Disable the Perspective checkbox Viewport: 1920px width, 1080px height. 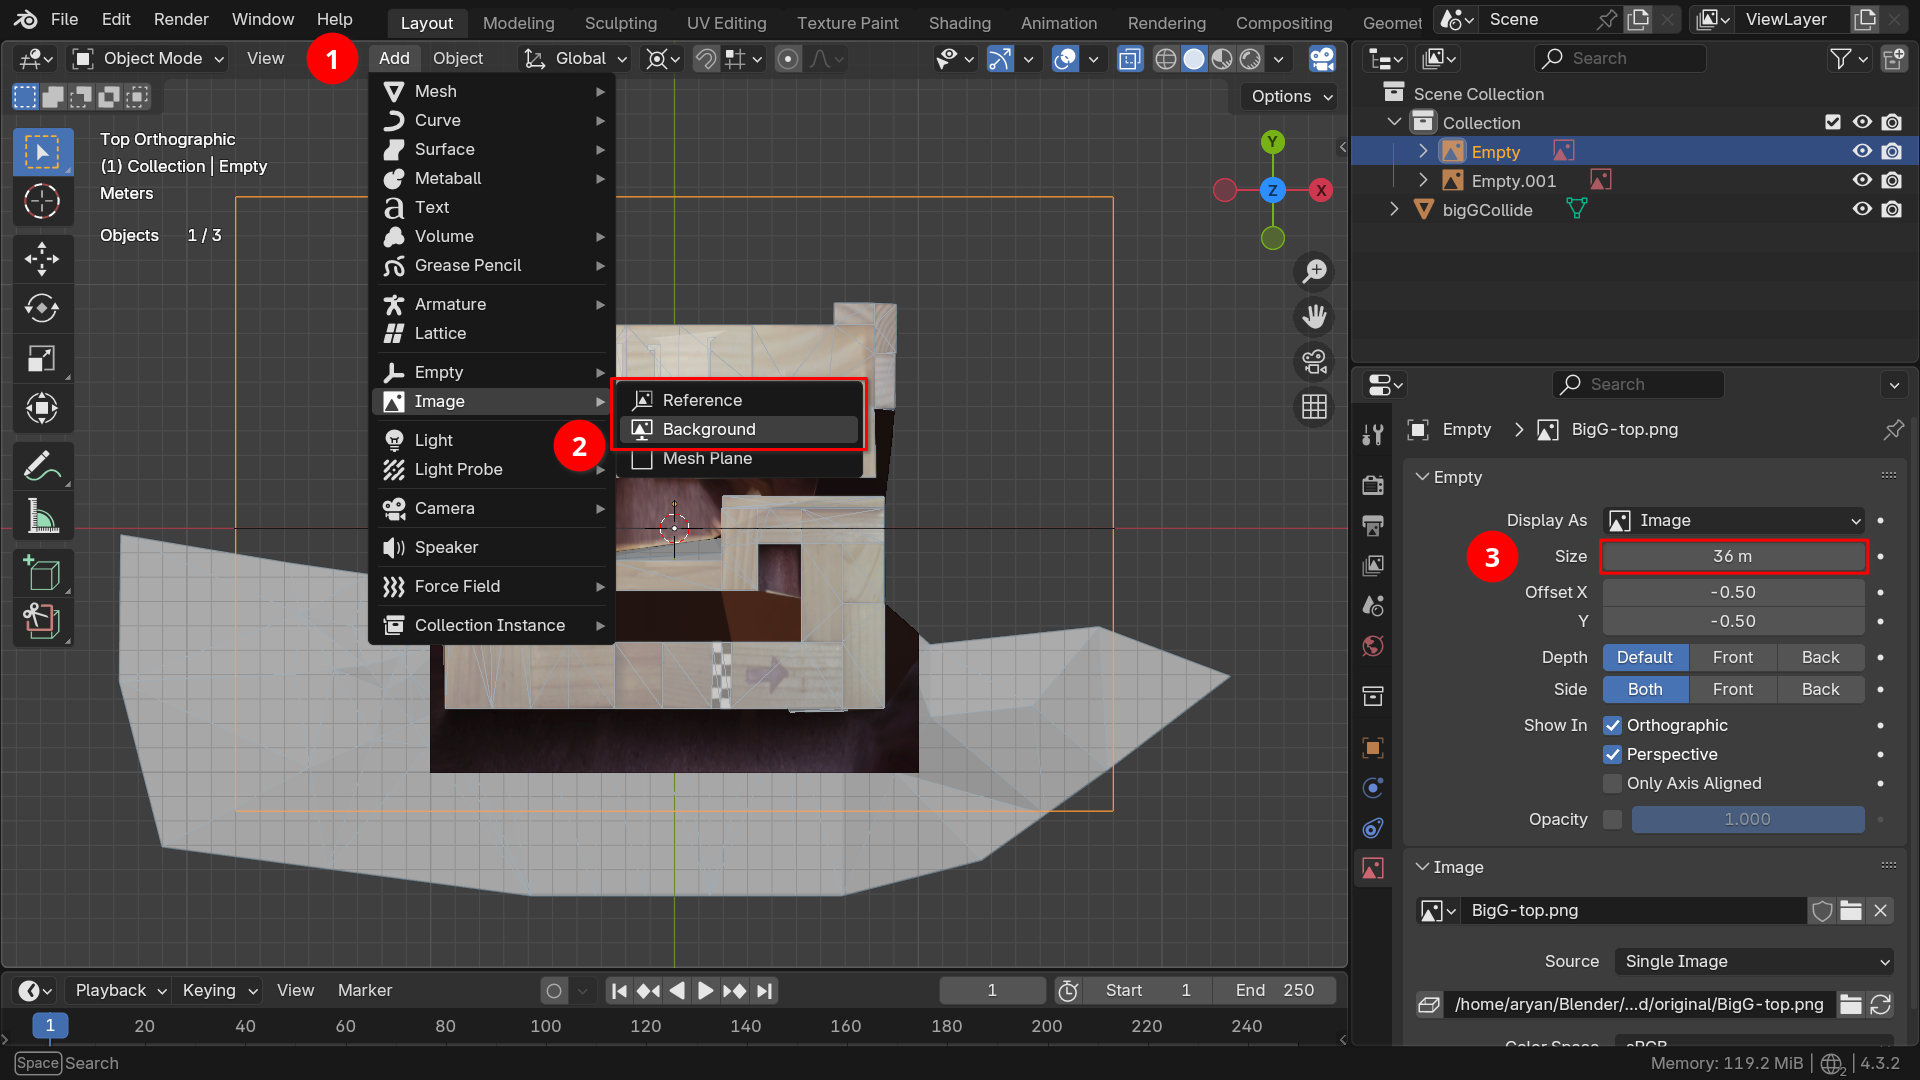click(1612, 755)
